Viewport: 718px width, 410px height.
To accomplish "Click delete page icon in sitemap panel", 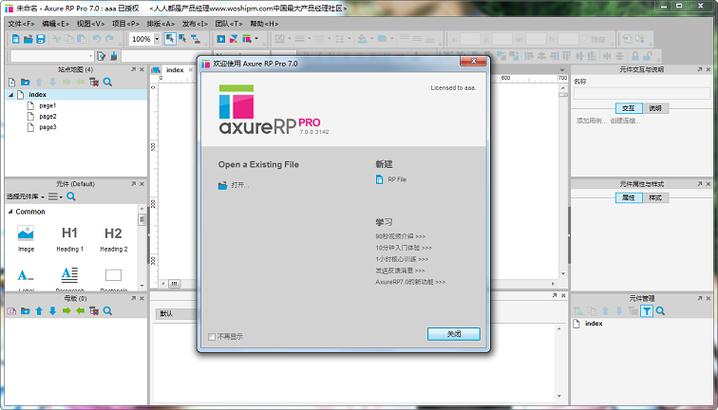I will pyautogui.click(x=94, y=82).
